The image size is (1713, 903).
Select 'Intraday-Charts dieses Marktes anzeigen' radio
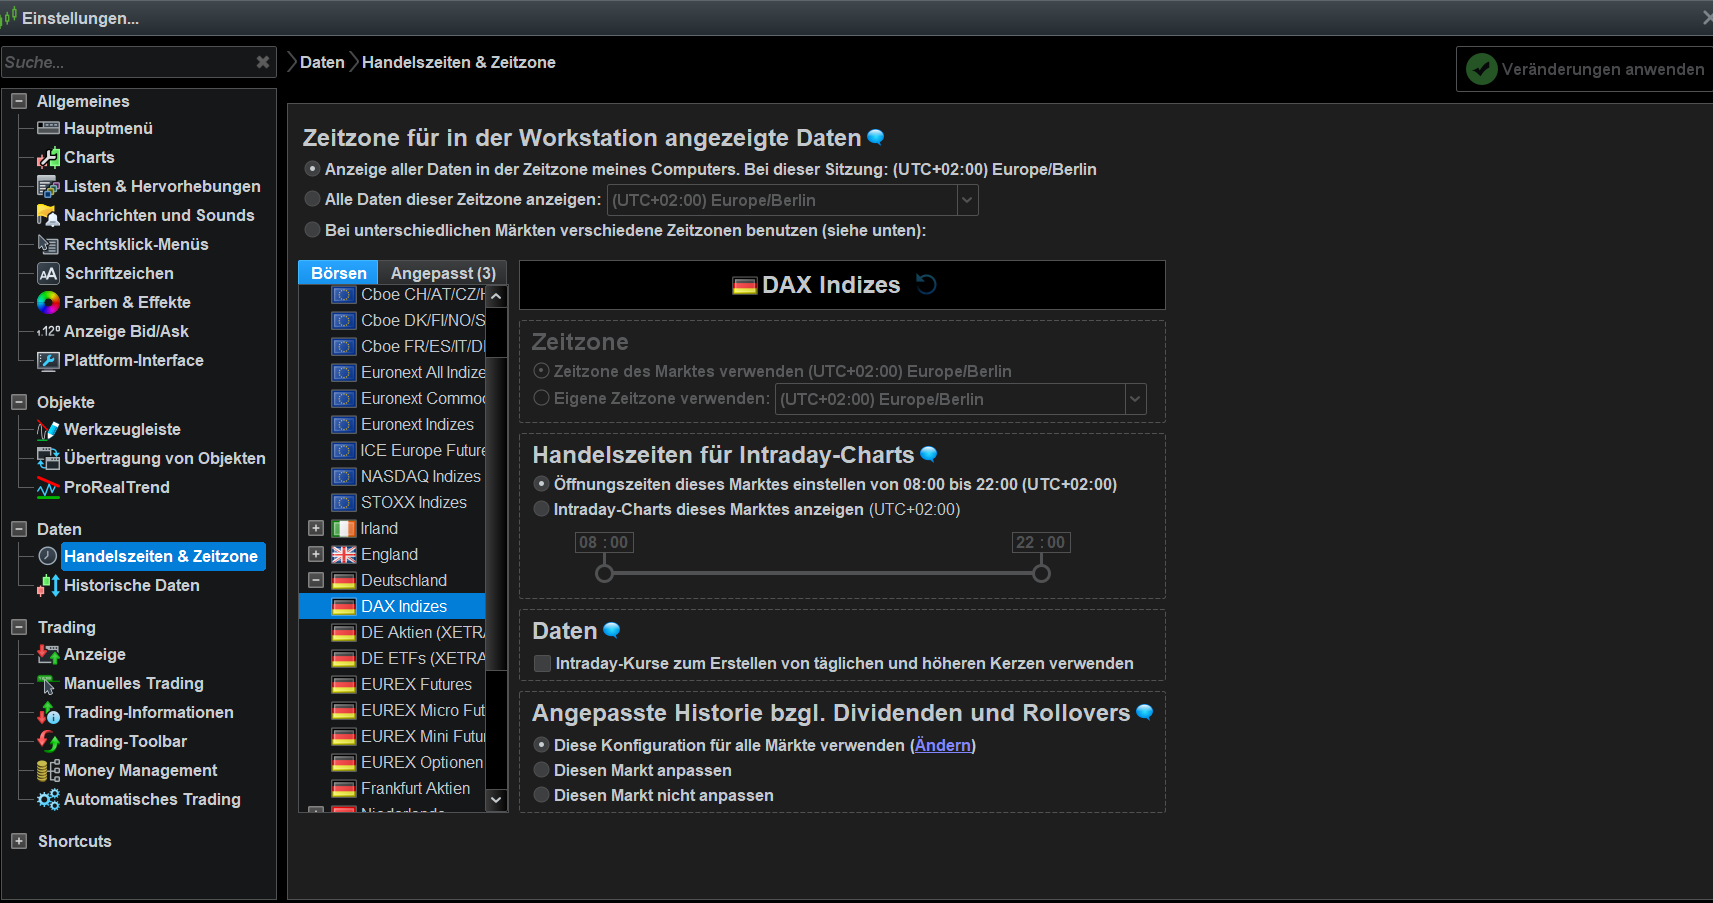(542, 509)
